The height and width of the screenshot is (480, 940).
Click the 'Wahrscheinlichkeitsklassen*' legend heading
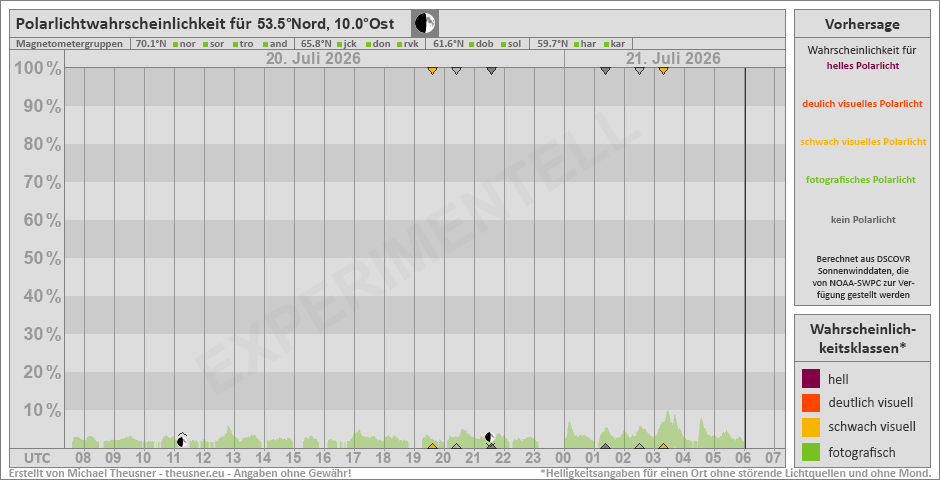(862, 339)
